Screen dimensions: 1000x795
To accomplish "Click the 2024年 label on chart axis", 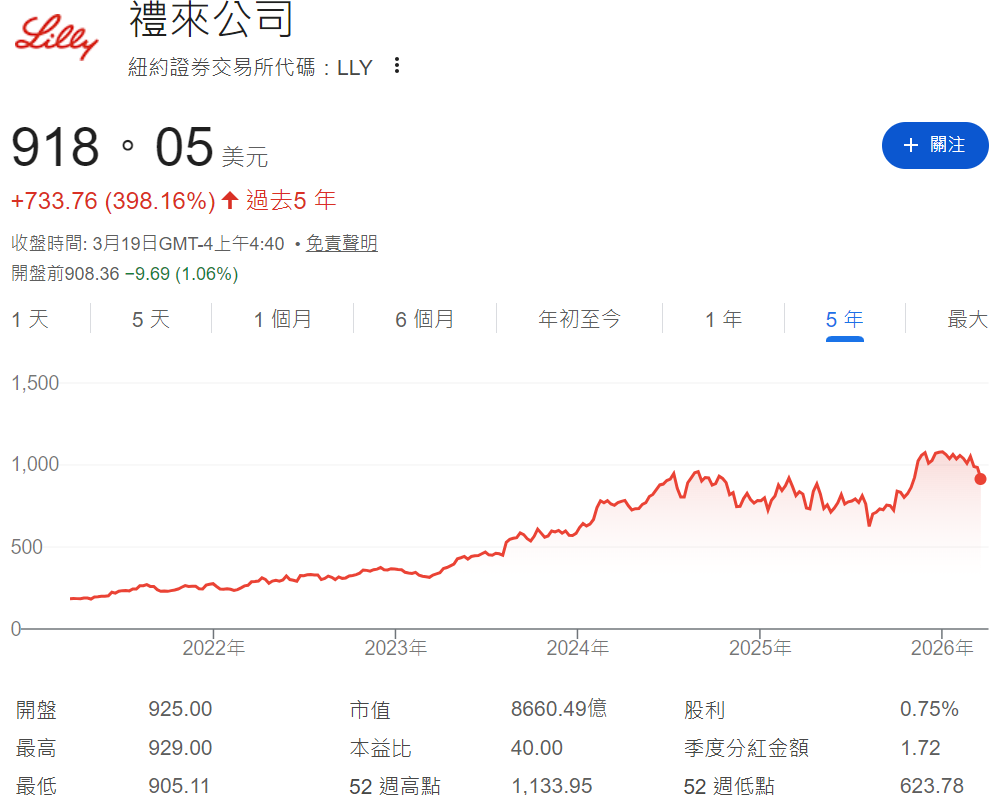I will [x=577, y=647].
